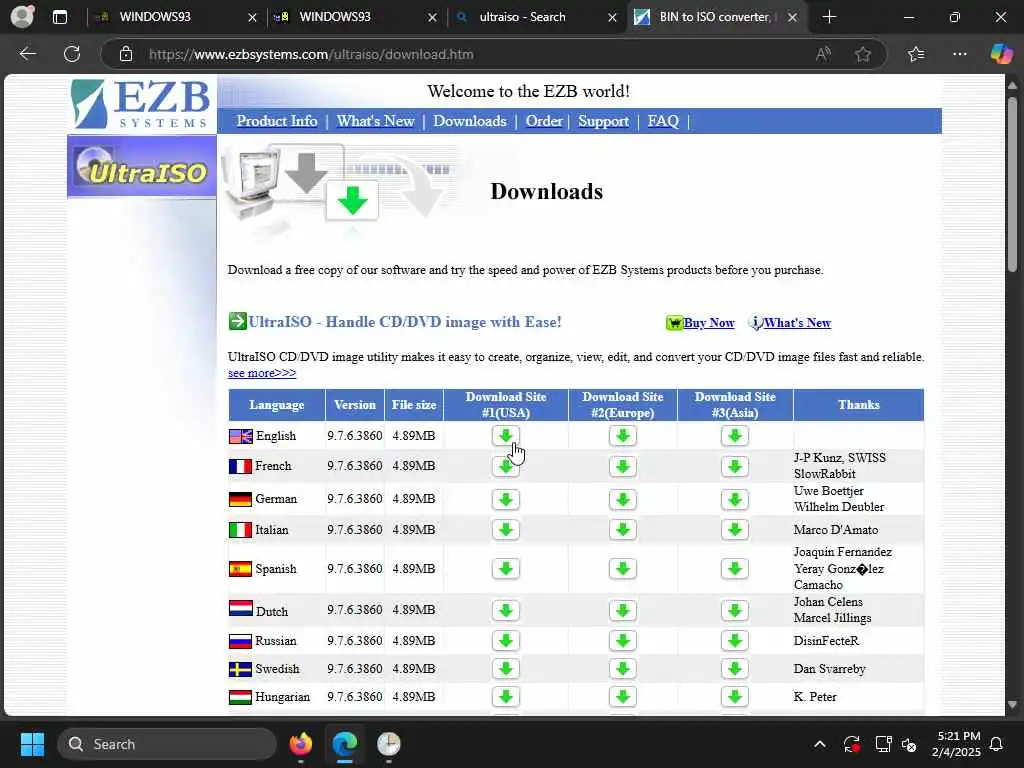
Task: Download German version from Europe site
Action: click(622, 500)
